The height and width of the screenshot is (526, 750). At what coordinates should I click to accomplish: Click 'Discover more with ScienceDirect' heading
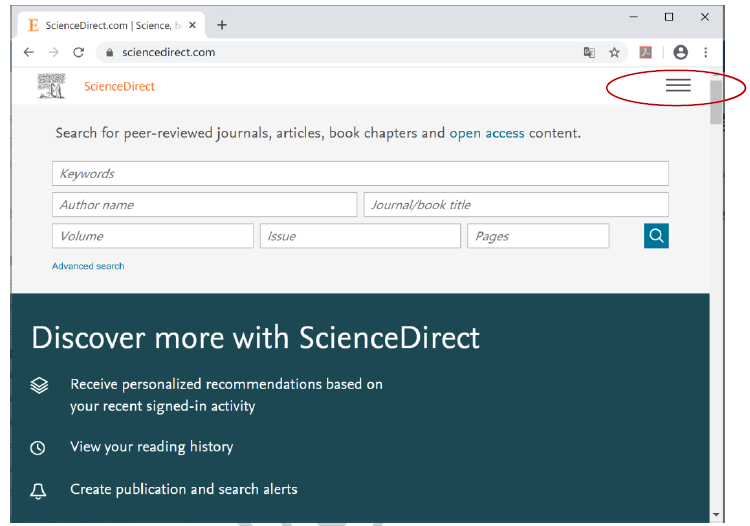click(x=255, y=338)
